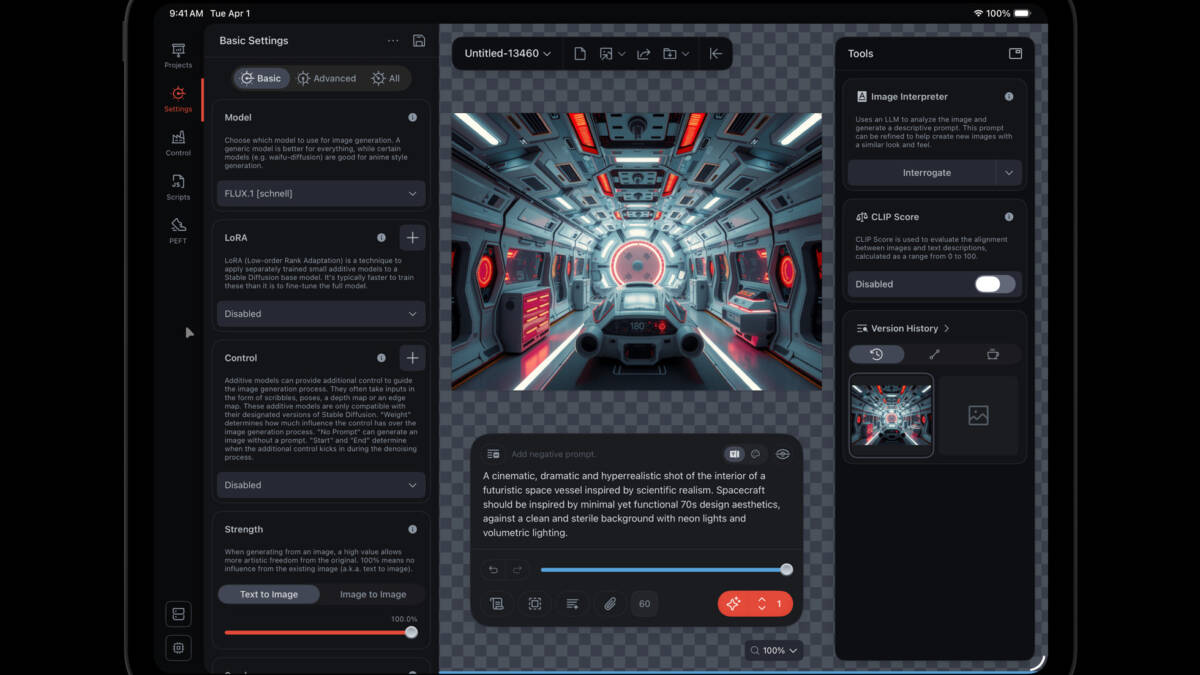The height and width of the screenshot is (675, 1200).
Task: Switch to the All settings tab
Action: tap(385, 78)
